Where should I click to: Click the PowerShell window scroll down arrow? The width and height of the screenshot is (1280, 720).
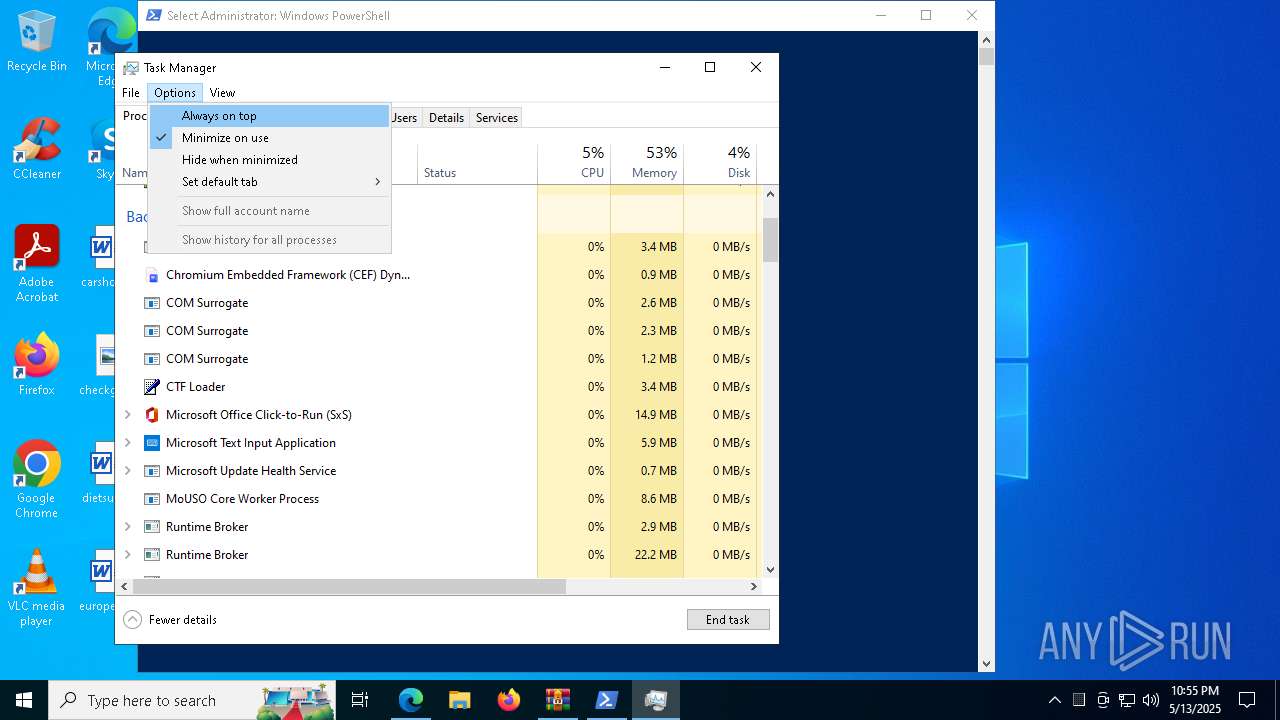[987, 663]
